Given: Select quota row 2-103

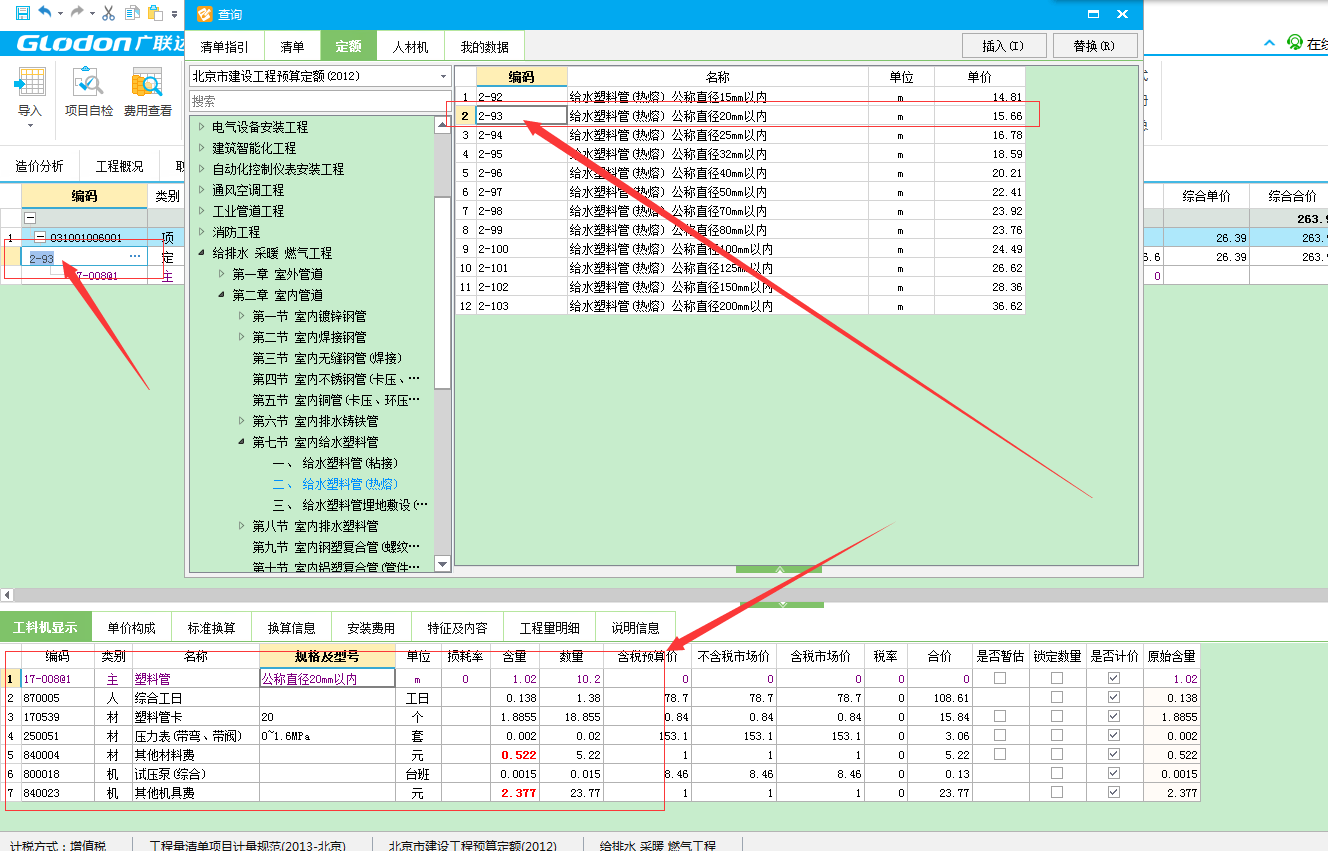Looking at the screenshot, I should (740, 306).
